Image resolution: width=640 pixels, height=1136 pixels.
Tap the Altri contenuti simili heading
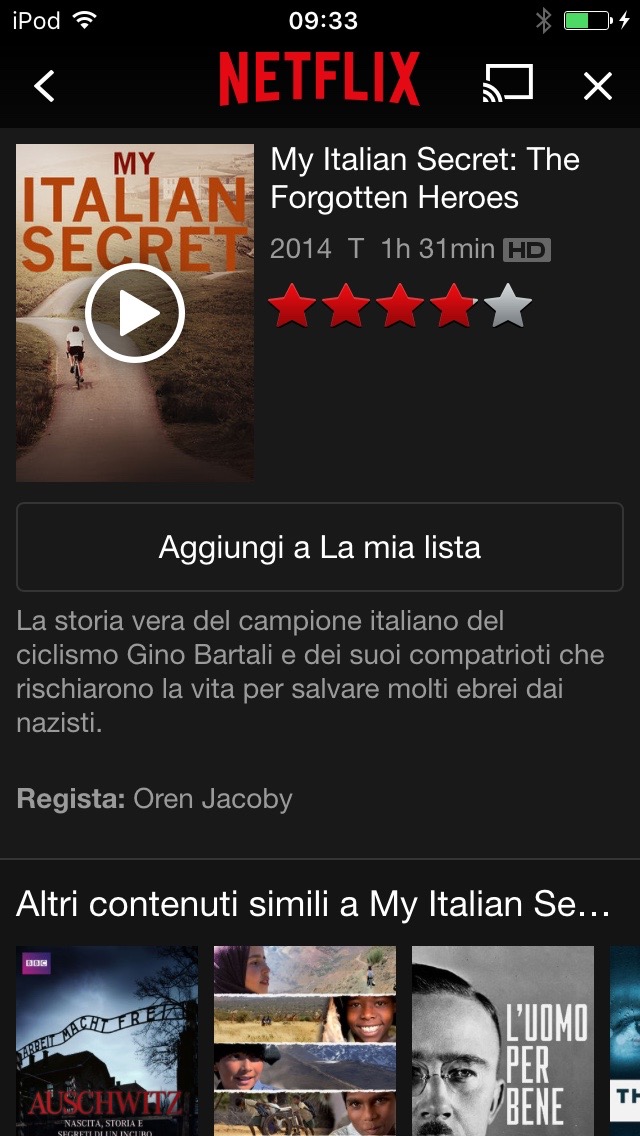point(313,904)
